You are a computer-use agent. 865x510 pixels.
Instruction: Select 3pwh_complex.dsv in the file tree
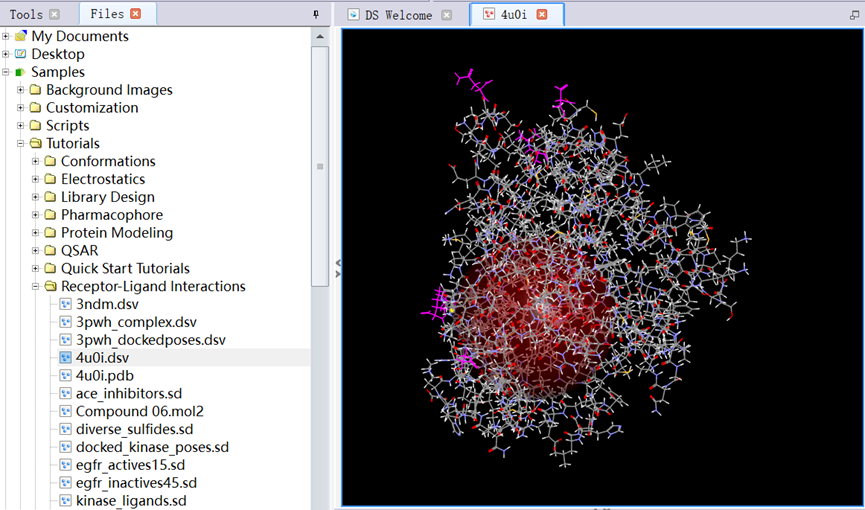coord(136,322)
